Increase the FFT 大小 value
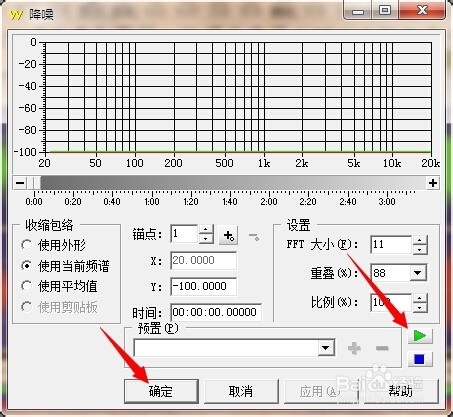This screenshot has height=417, width=453. point(420,240)
